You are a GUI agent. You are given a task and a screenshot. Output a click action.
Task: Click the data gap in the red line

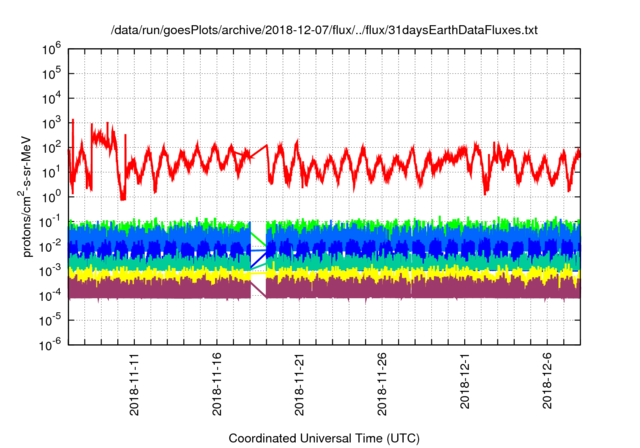click(x=258, y=152)
